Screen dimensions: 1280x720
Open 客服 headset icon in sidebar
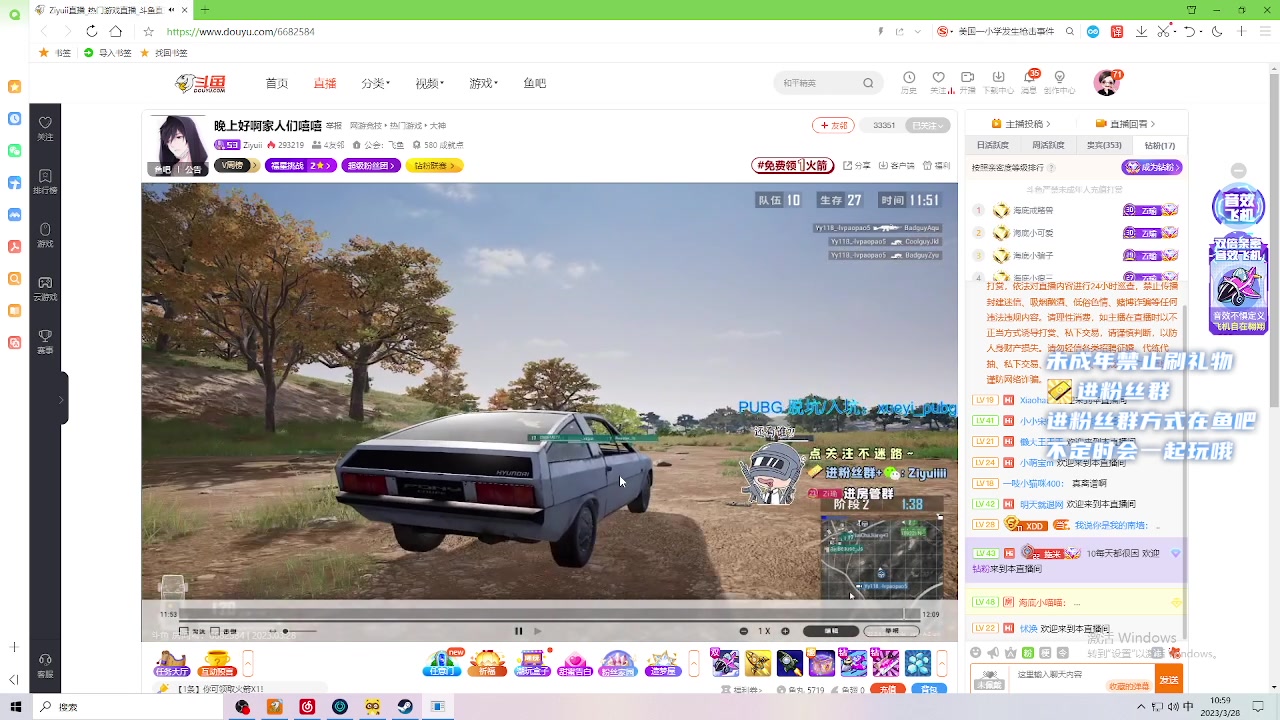(45, 665)
